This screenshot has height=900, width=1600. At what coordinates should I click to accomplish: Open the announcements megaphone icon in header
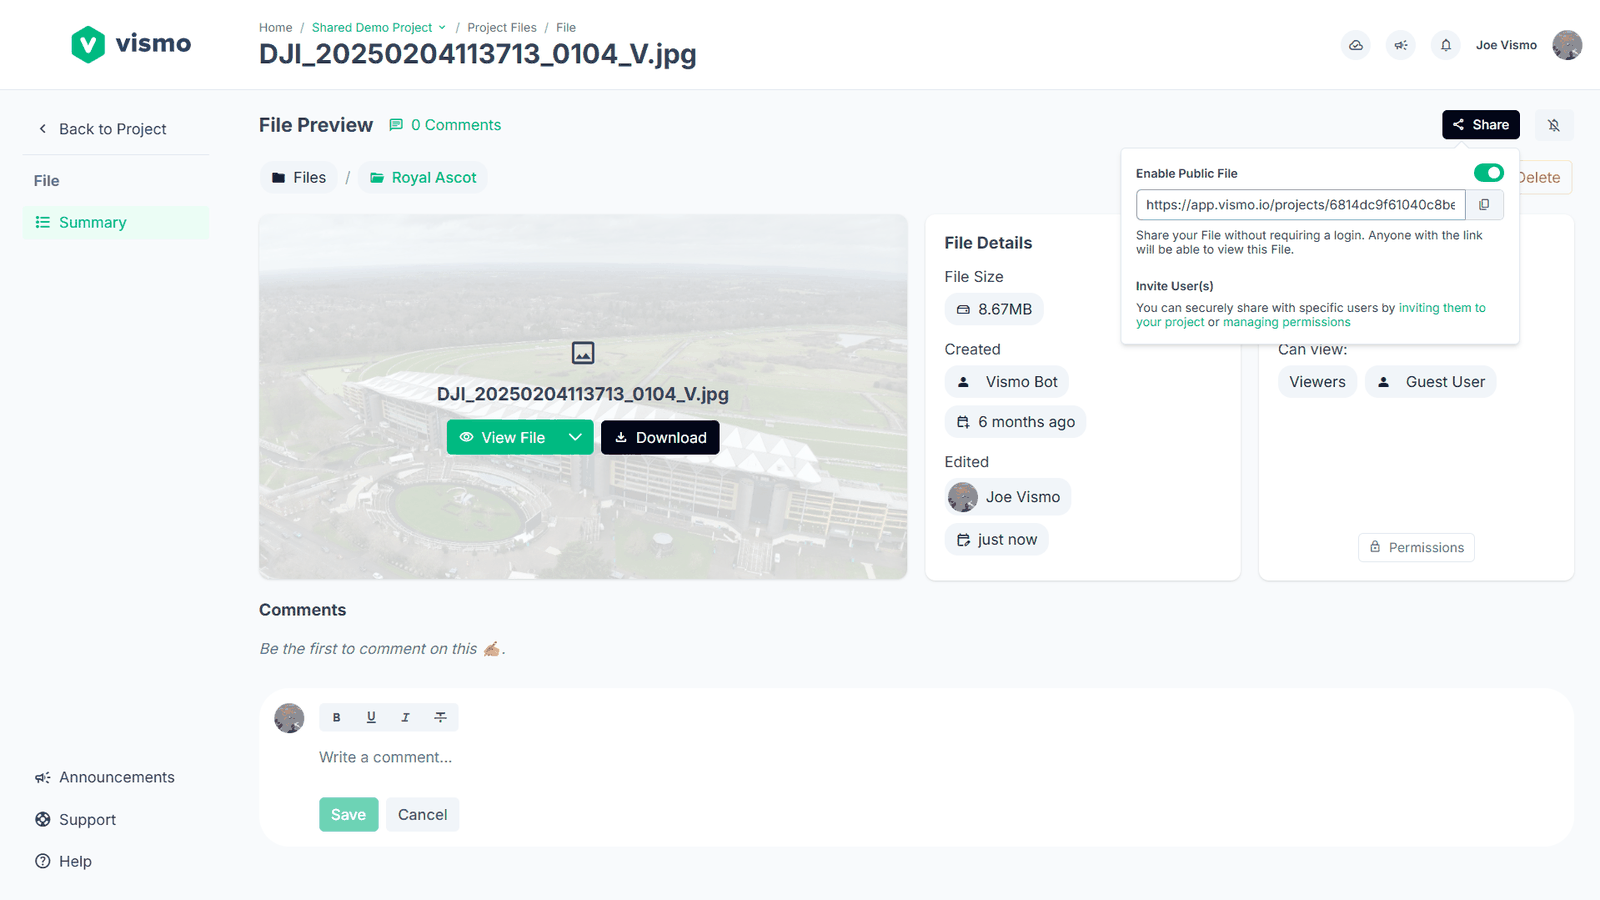[1401, 45]
